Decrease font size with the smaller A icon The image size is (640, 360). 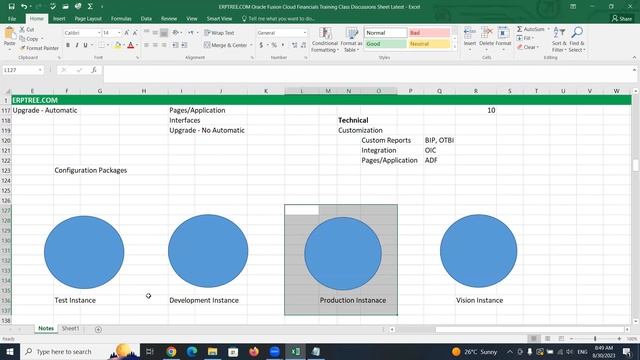pos(135,33)
